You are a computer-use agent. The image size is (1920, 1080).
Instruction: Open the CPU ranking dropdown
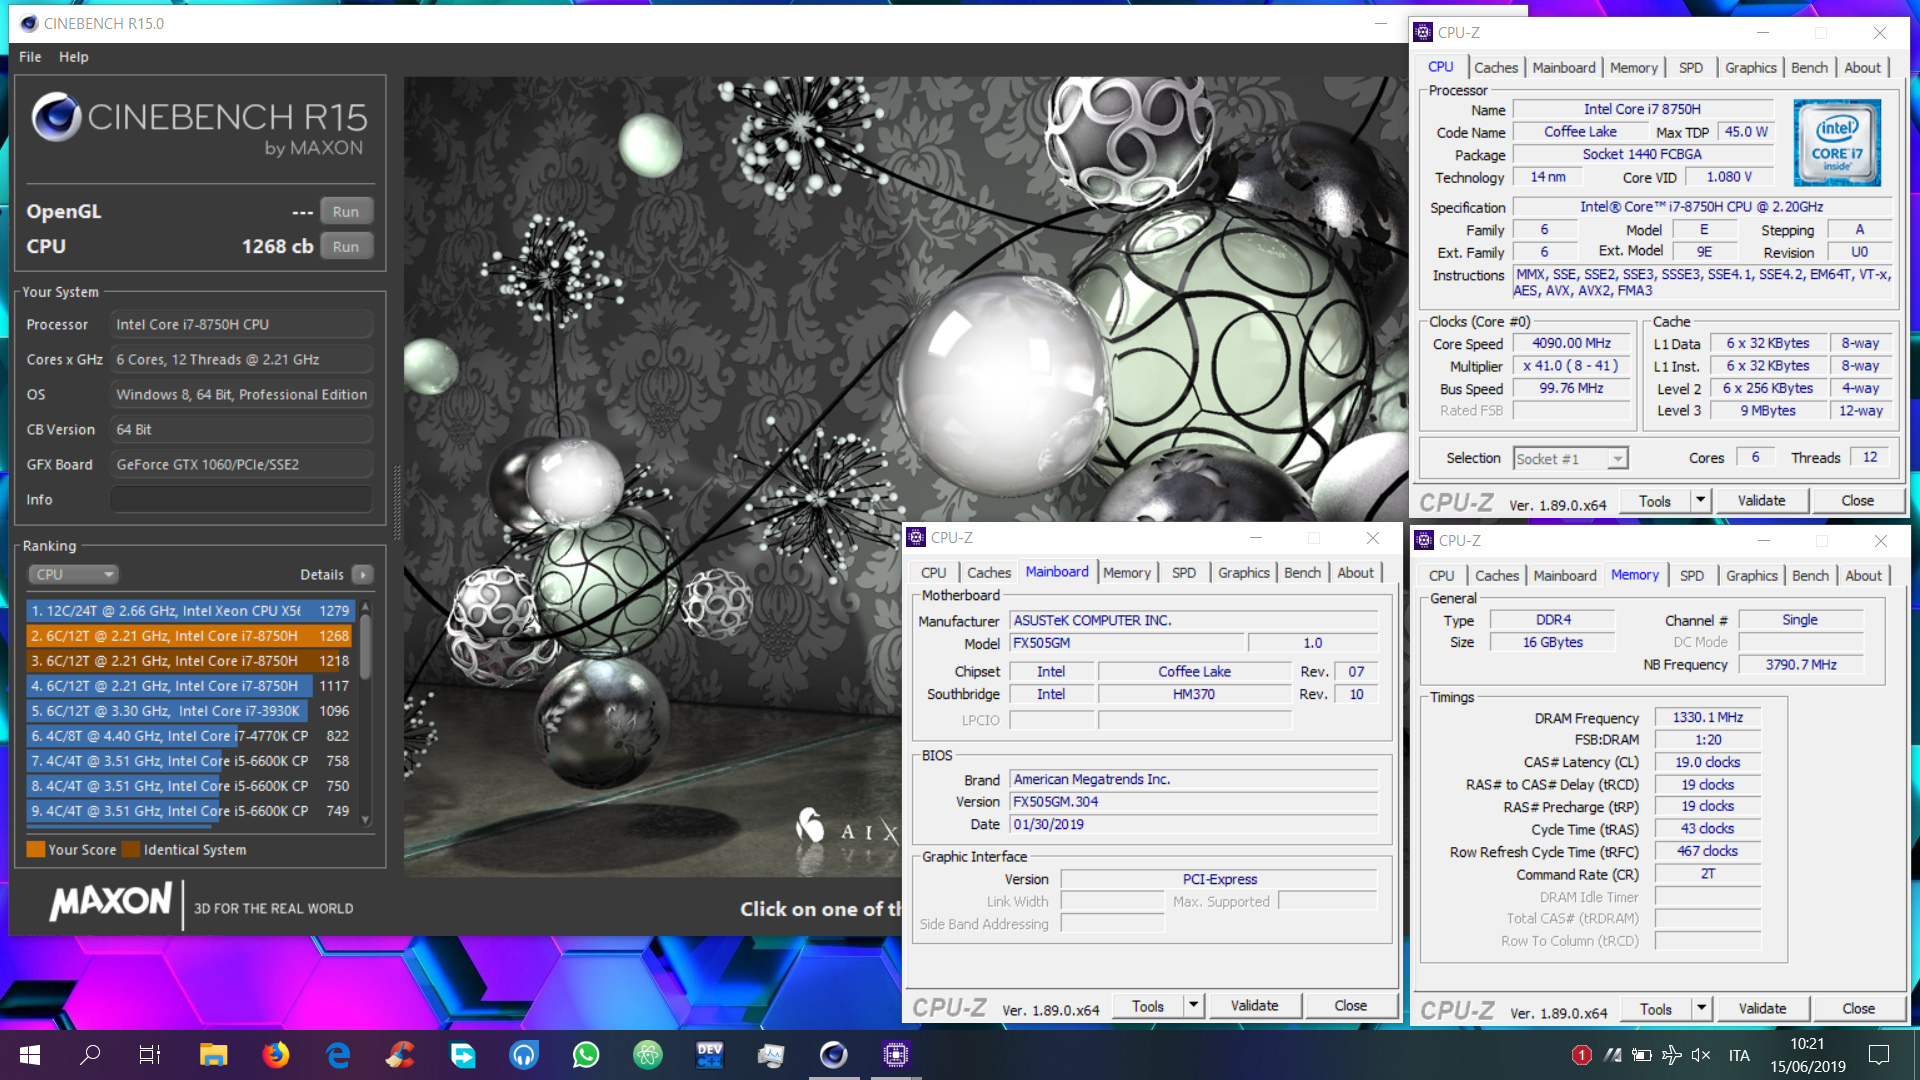pos(74,574)
